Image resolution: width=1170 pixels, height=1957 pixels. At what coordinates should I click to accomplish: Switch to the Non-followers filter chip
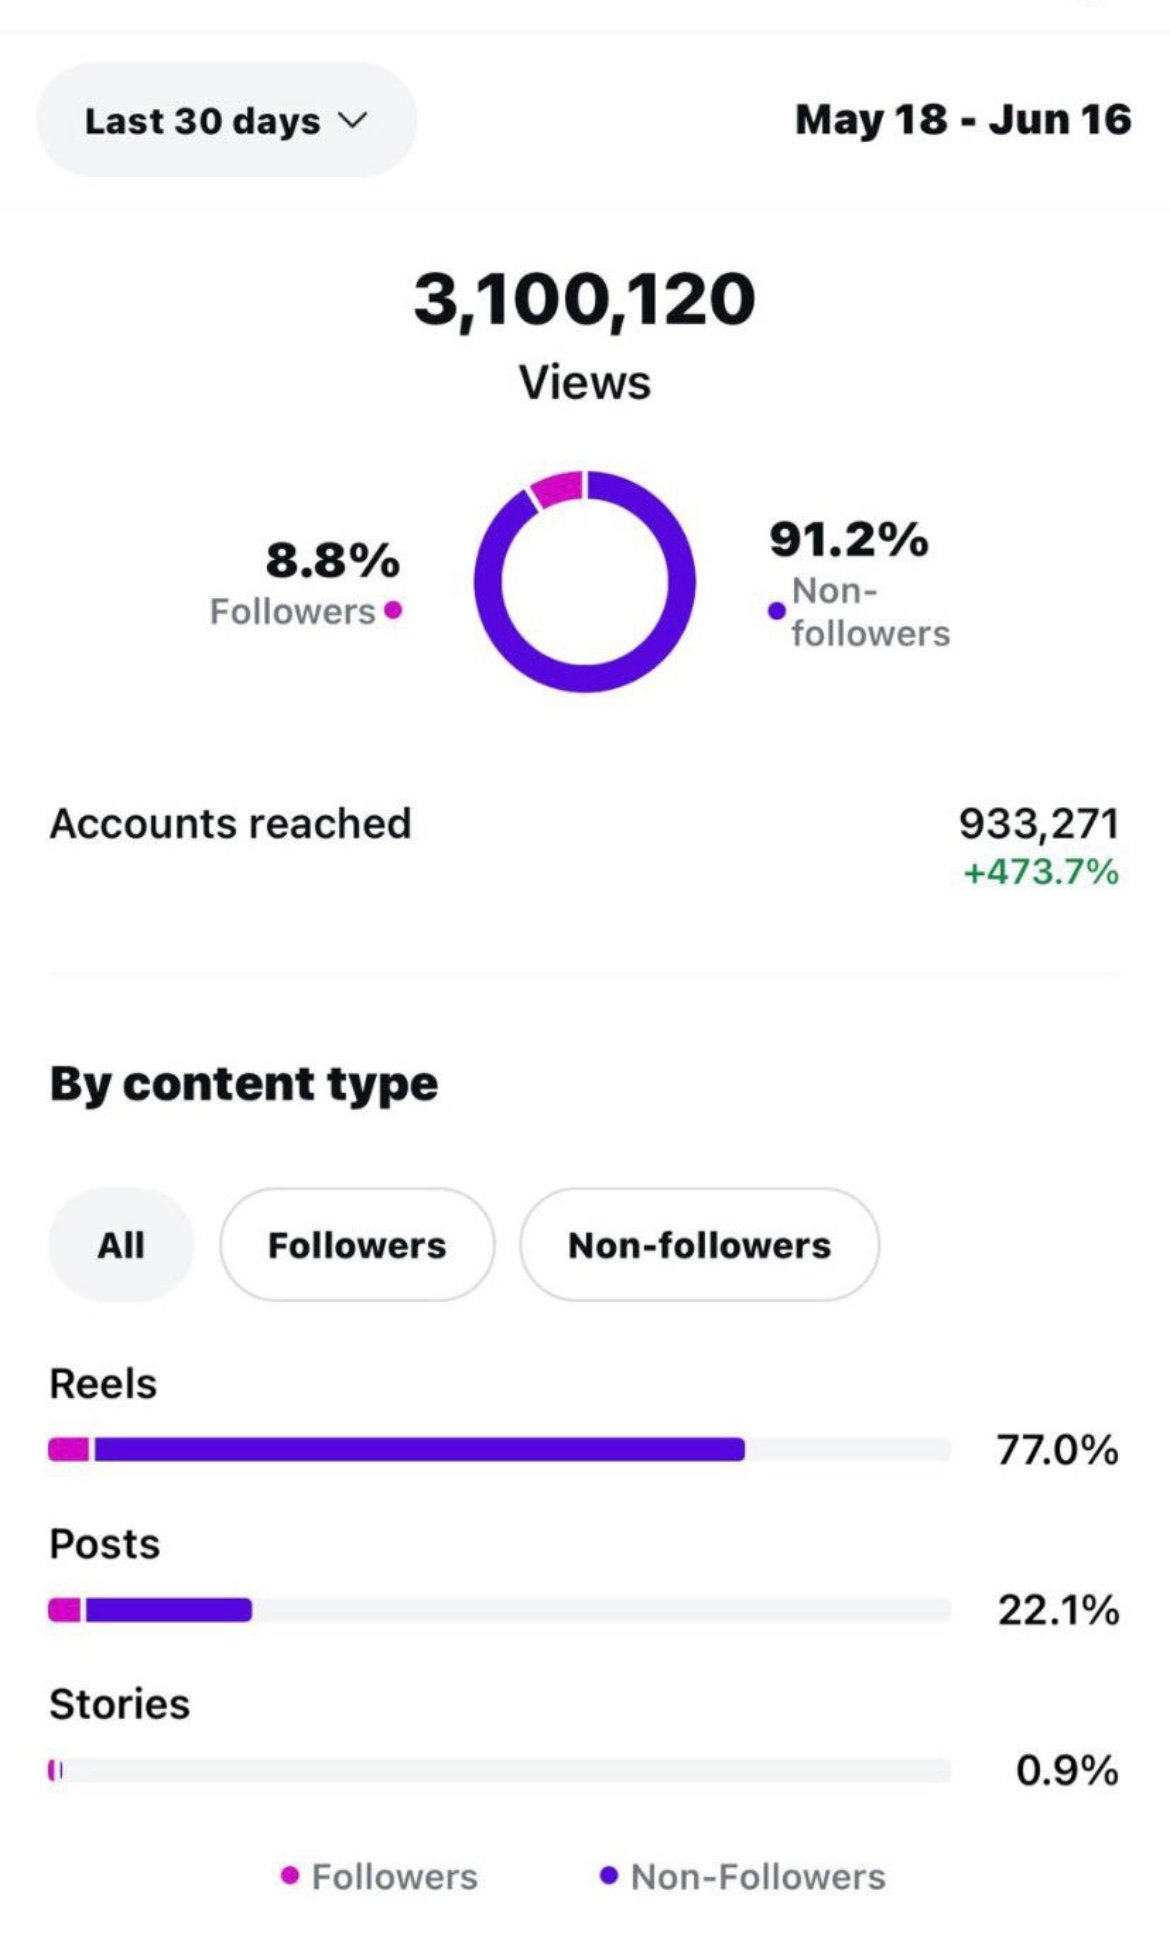coord(699,1245)
